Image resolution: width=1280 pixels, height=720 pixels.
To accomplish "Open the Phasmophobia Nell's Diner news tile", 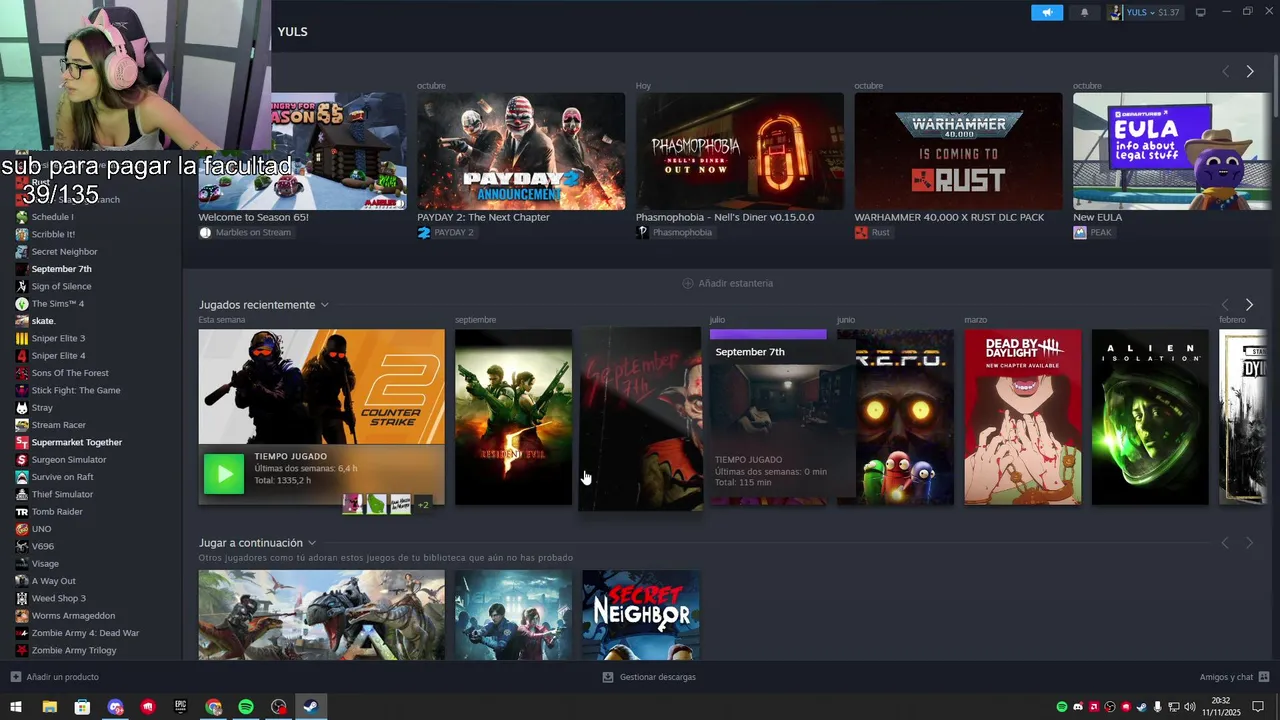I will click(x=740, y=151).
